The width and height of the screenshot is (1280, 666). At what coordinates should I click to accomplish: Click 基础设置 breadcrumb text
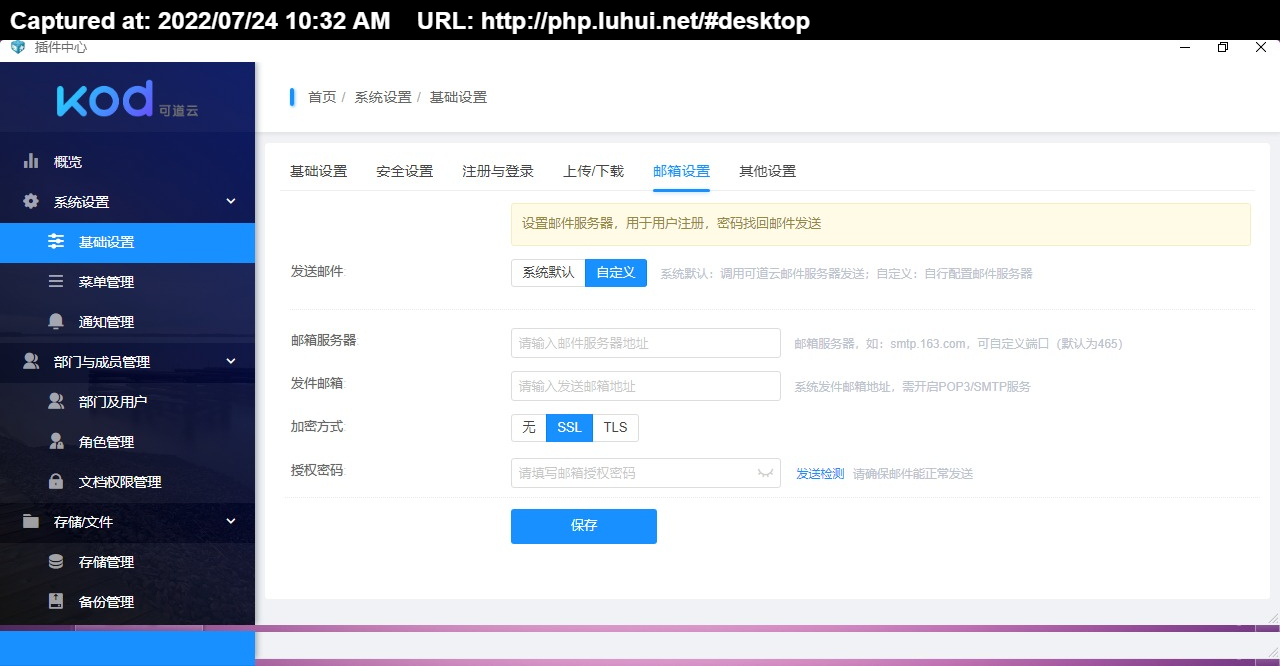458,97
